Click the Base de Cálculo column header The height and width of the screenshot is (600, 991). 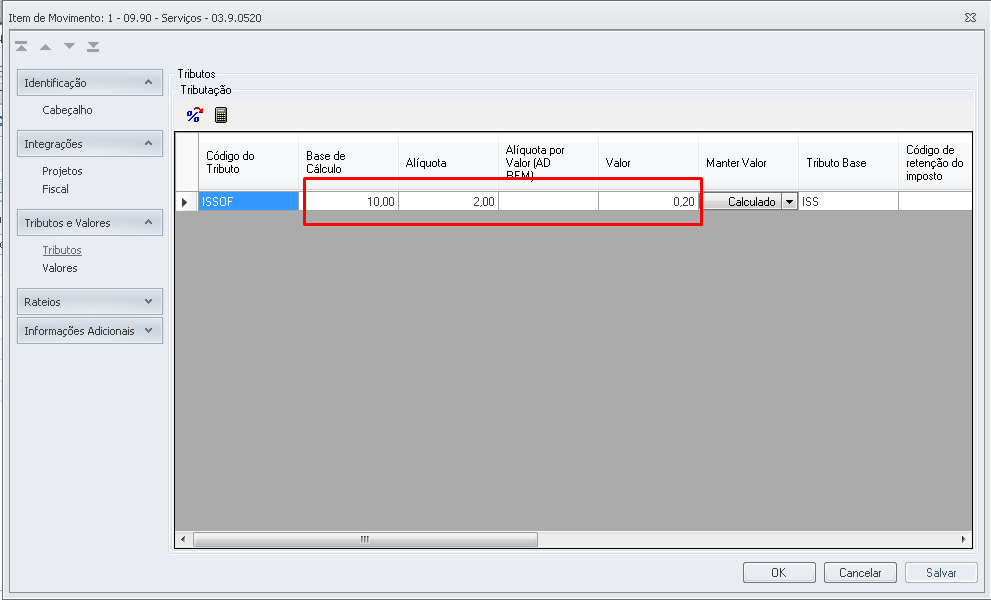348,162
